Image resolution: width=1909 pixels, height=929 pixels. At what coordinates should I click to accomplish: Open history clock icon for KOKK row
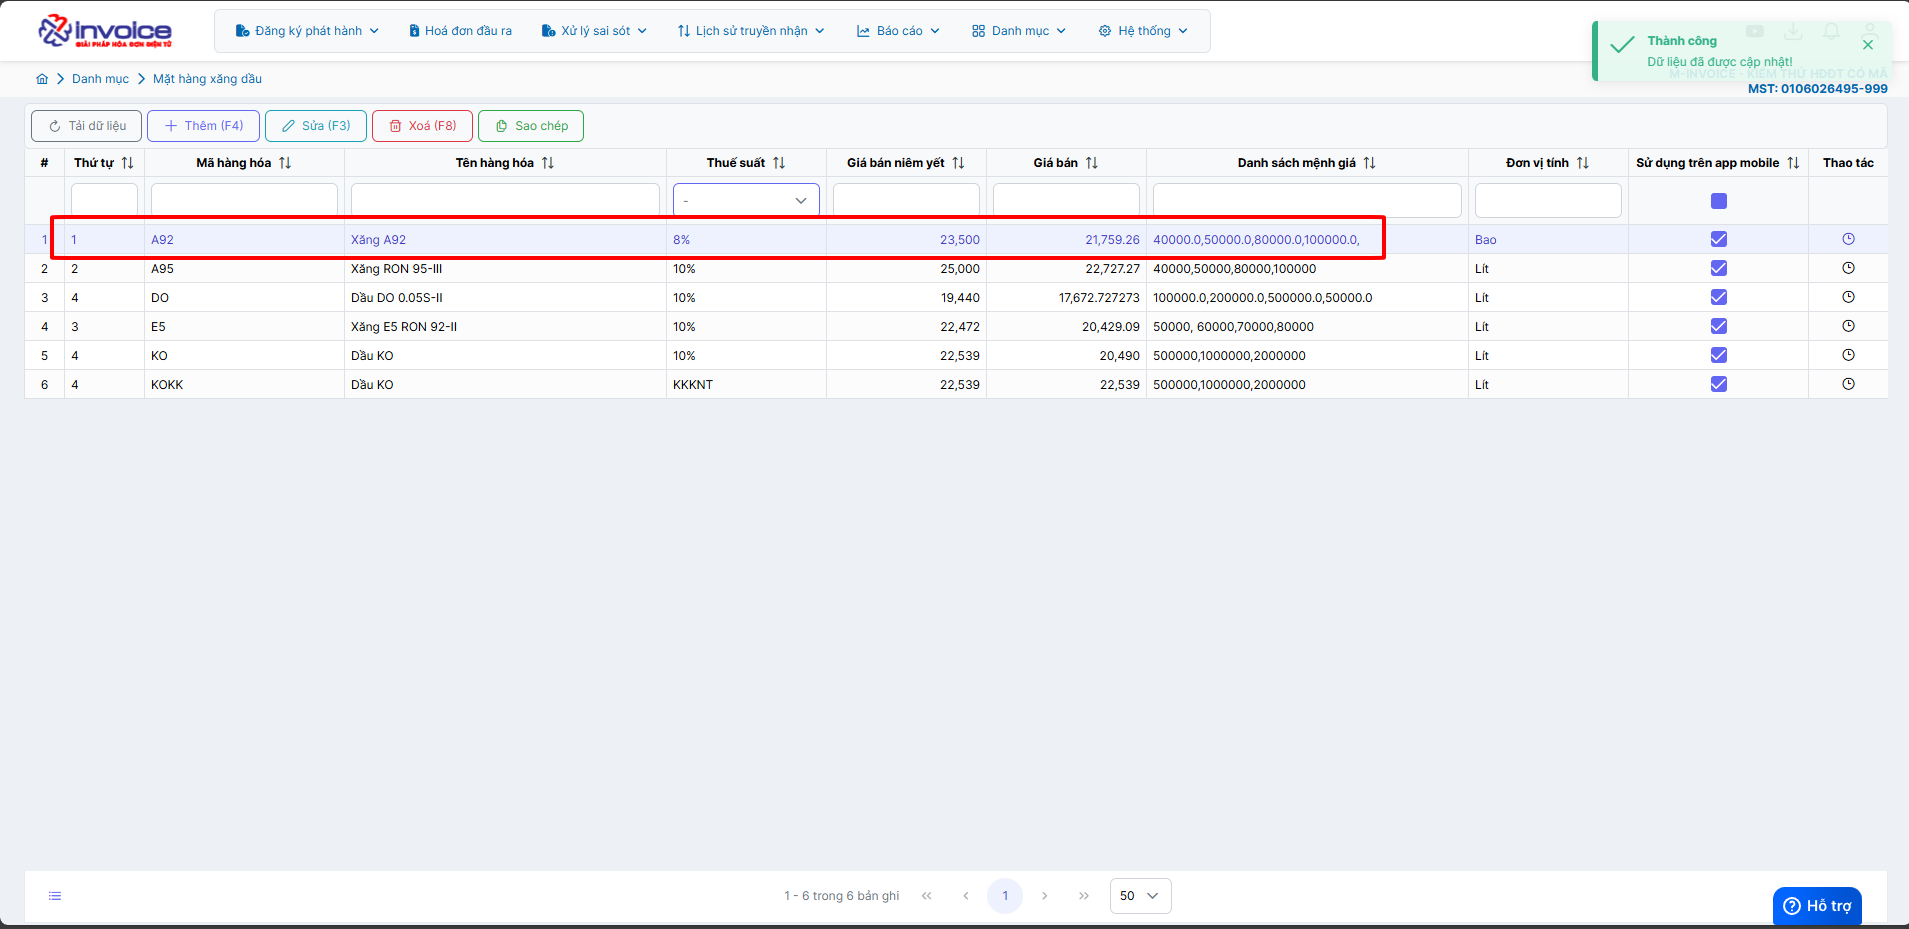(1848, 384)
